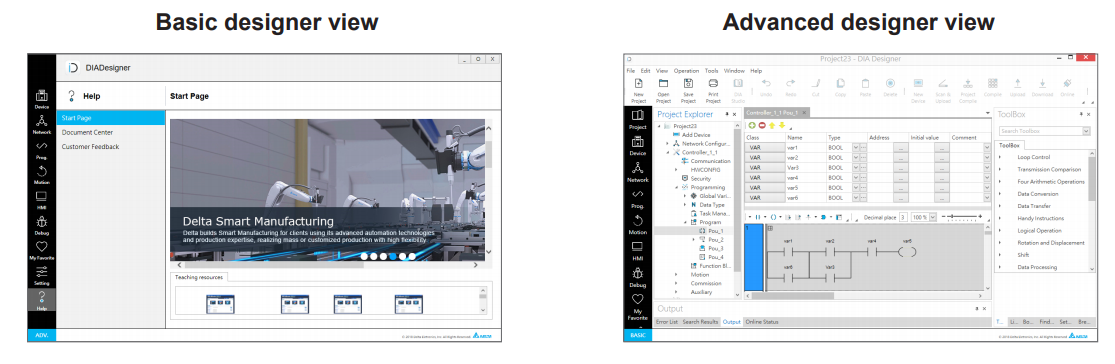
Task: Switch to advanced mode with the ADV. button
Action: coord(41,335)
